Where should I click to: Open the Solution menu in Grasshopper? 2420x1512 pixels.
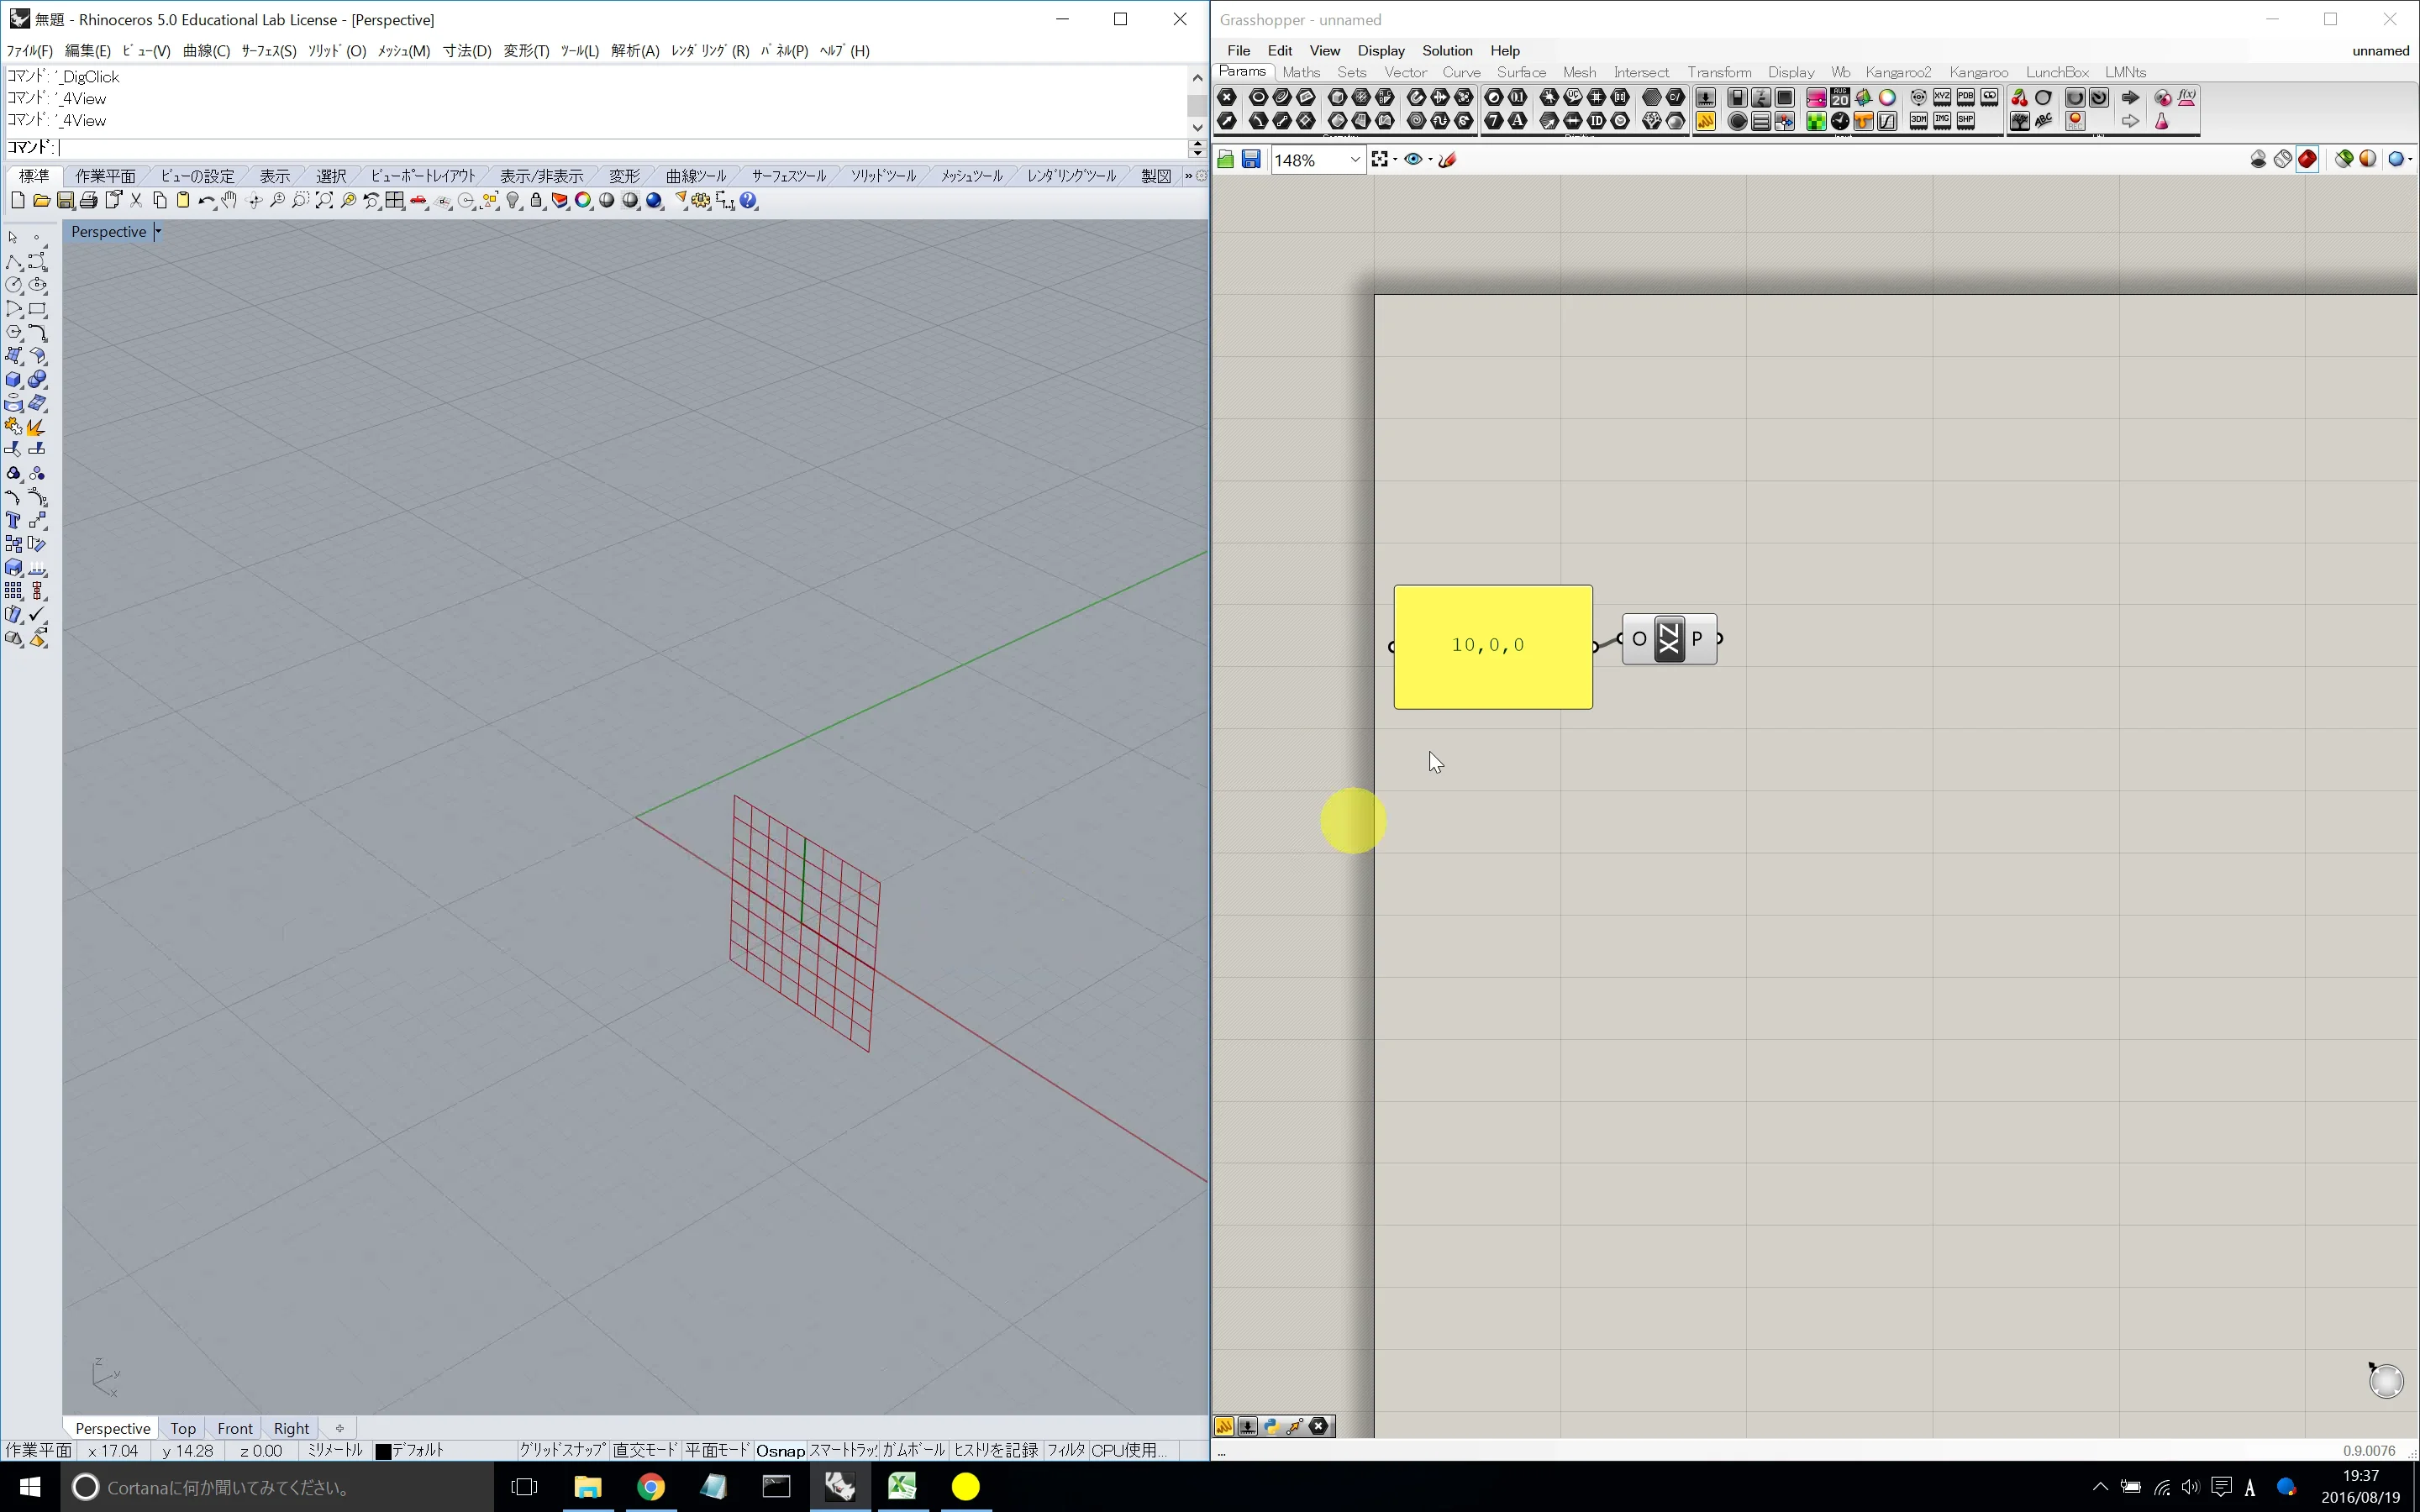[x=1446, y=51]
